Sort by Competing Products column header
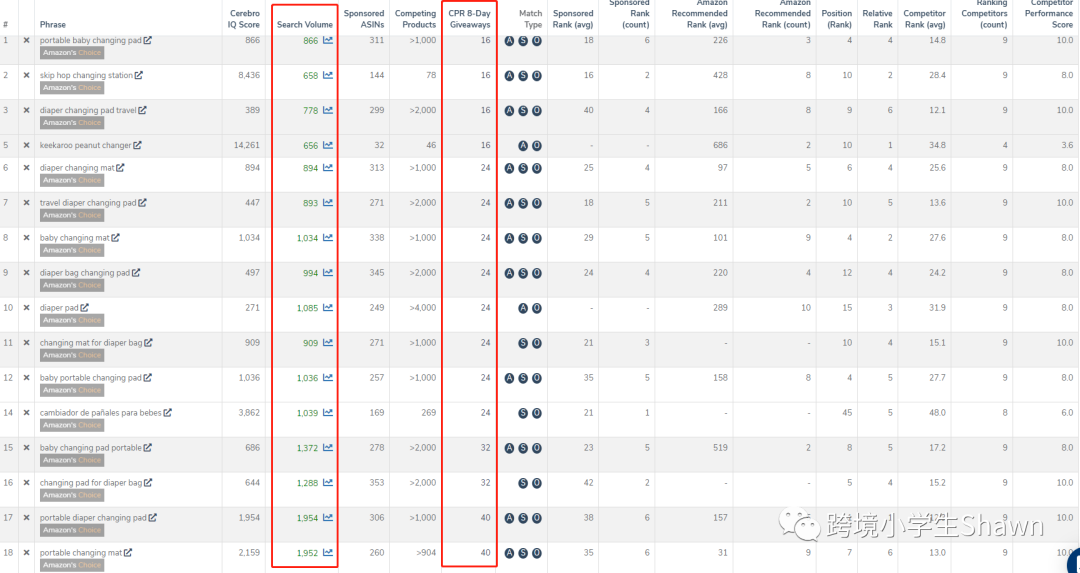This screenshot has width=1080, height=573. click(x=415, y=19)
